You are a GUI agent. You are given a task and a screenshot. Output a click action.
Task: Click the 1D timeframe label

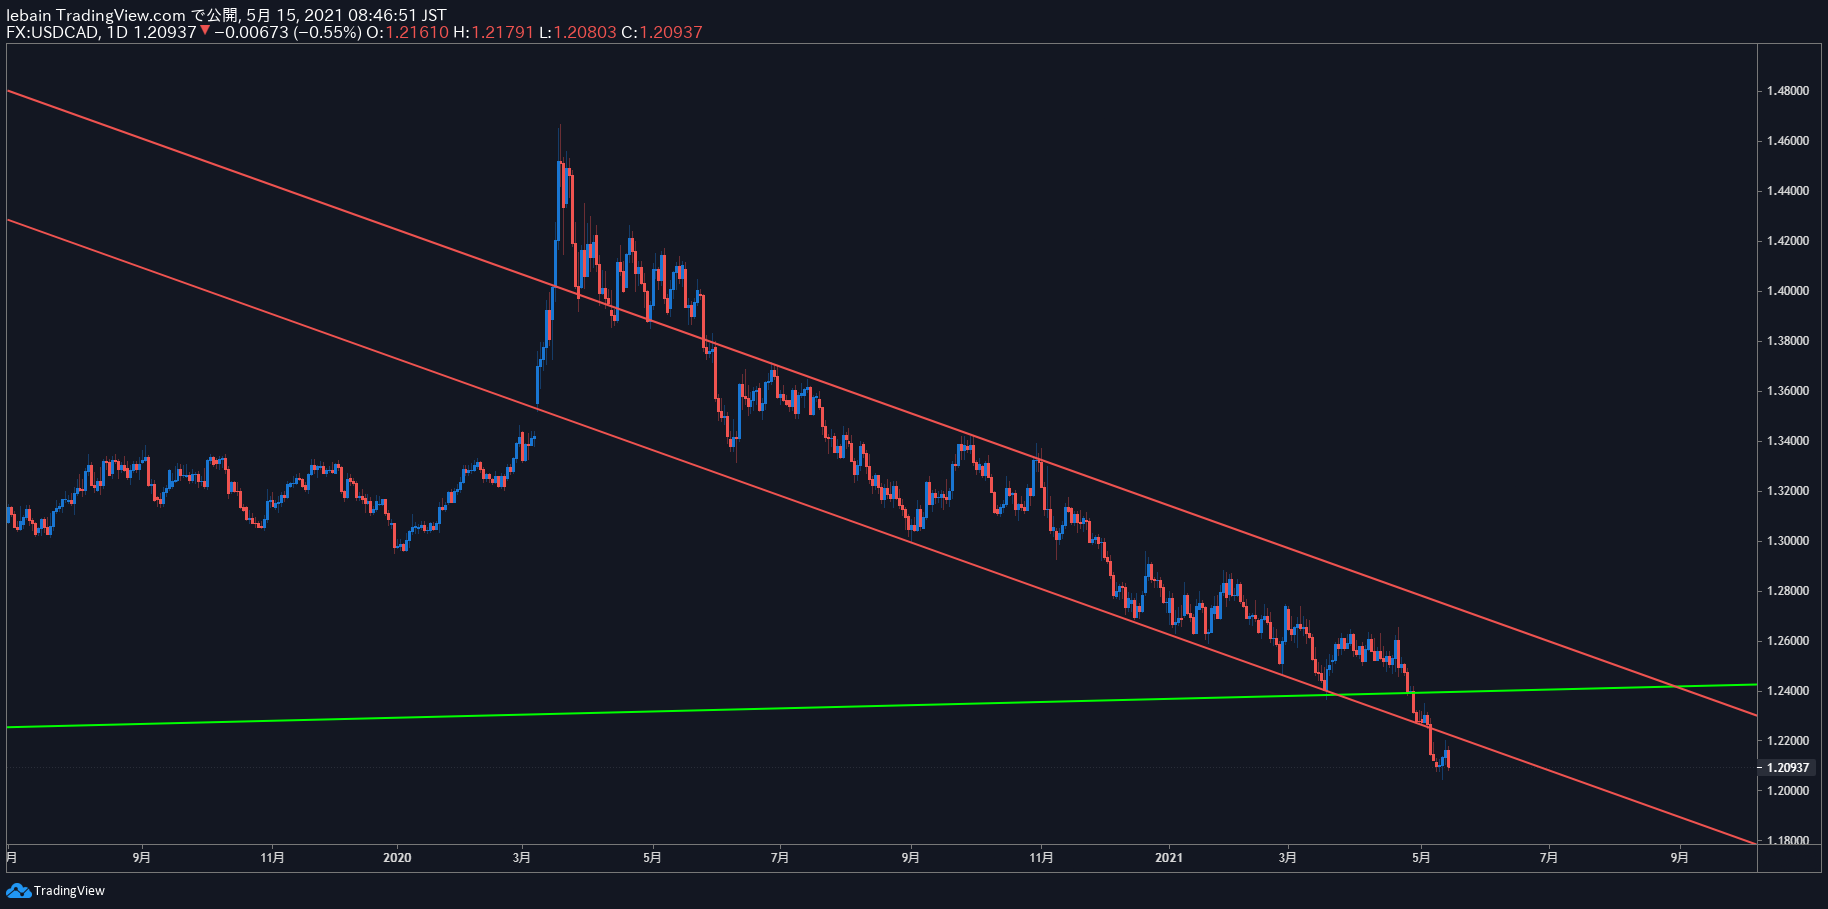tap(117, 32)
